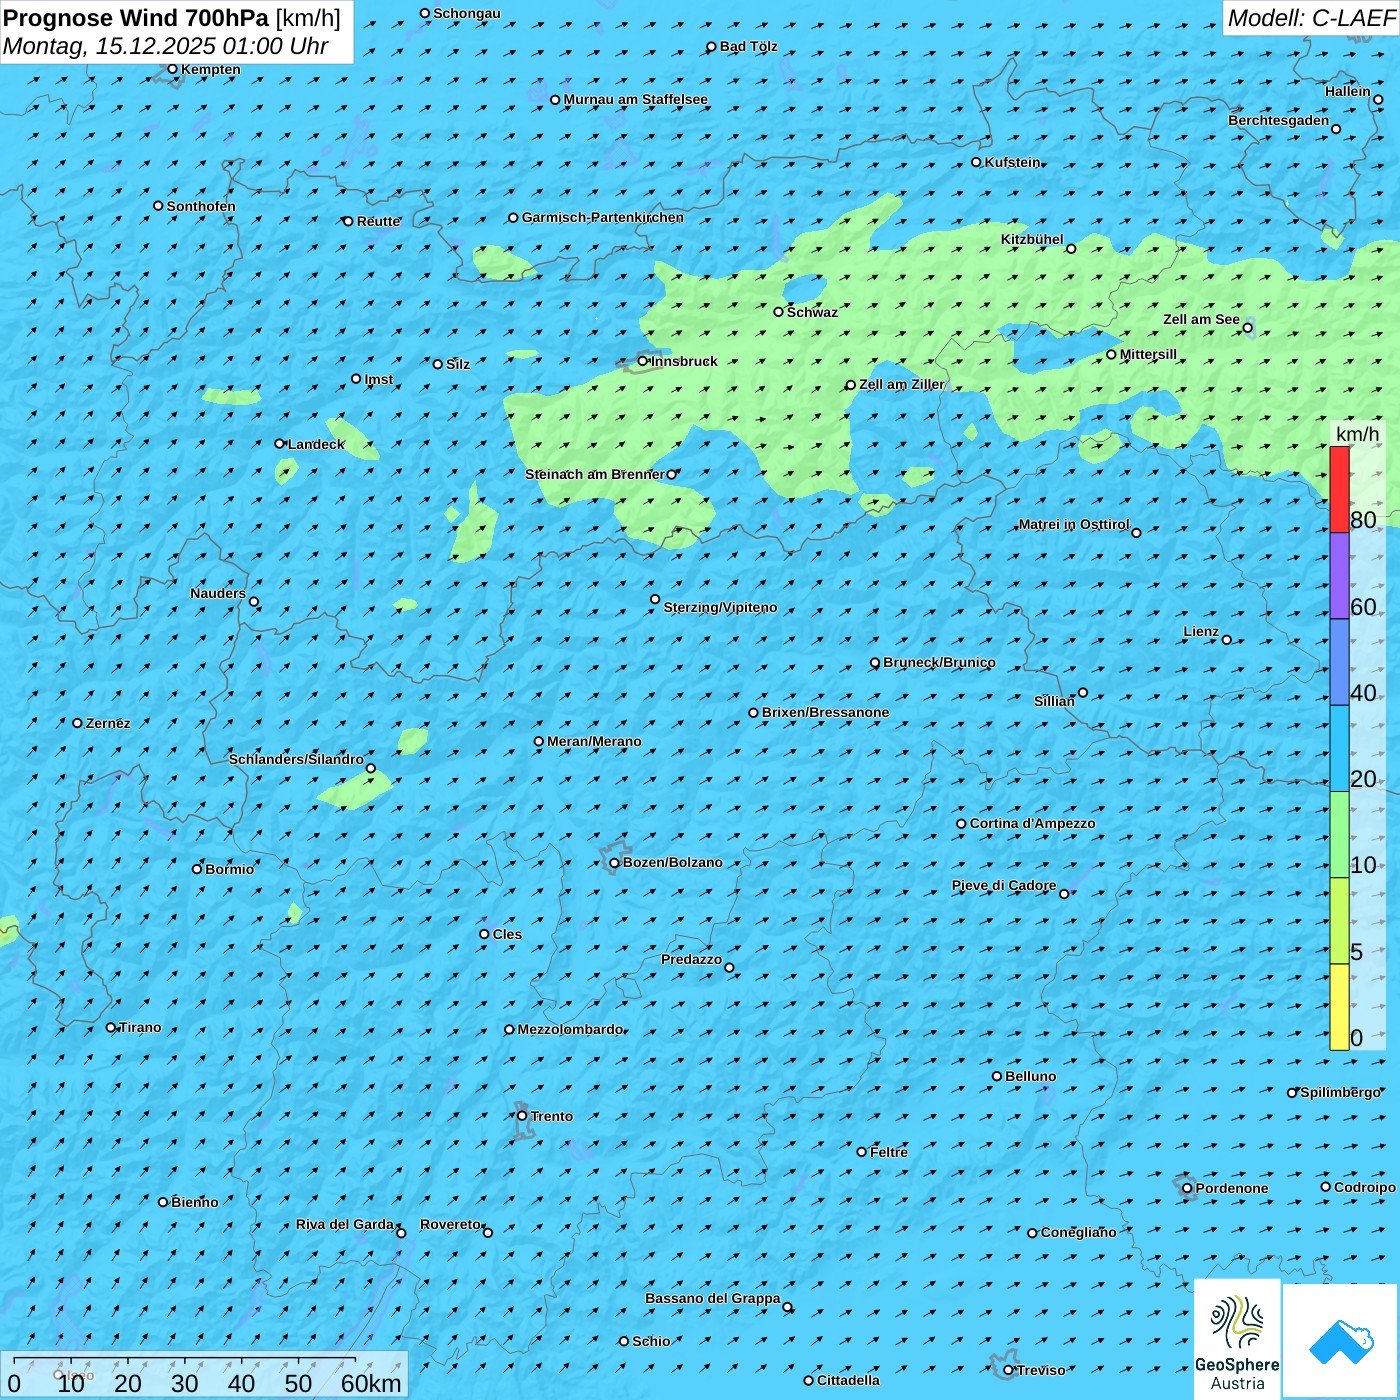Click the 'Matrei in Osttirol' label
This screenshot has height=1400, width=1400.
tap(1074, 524)
